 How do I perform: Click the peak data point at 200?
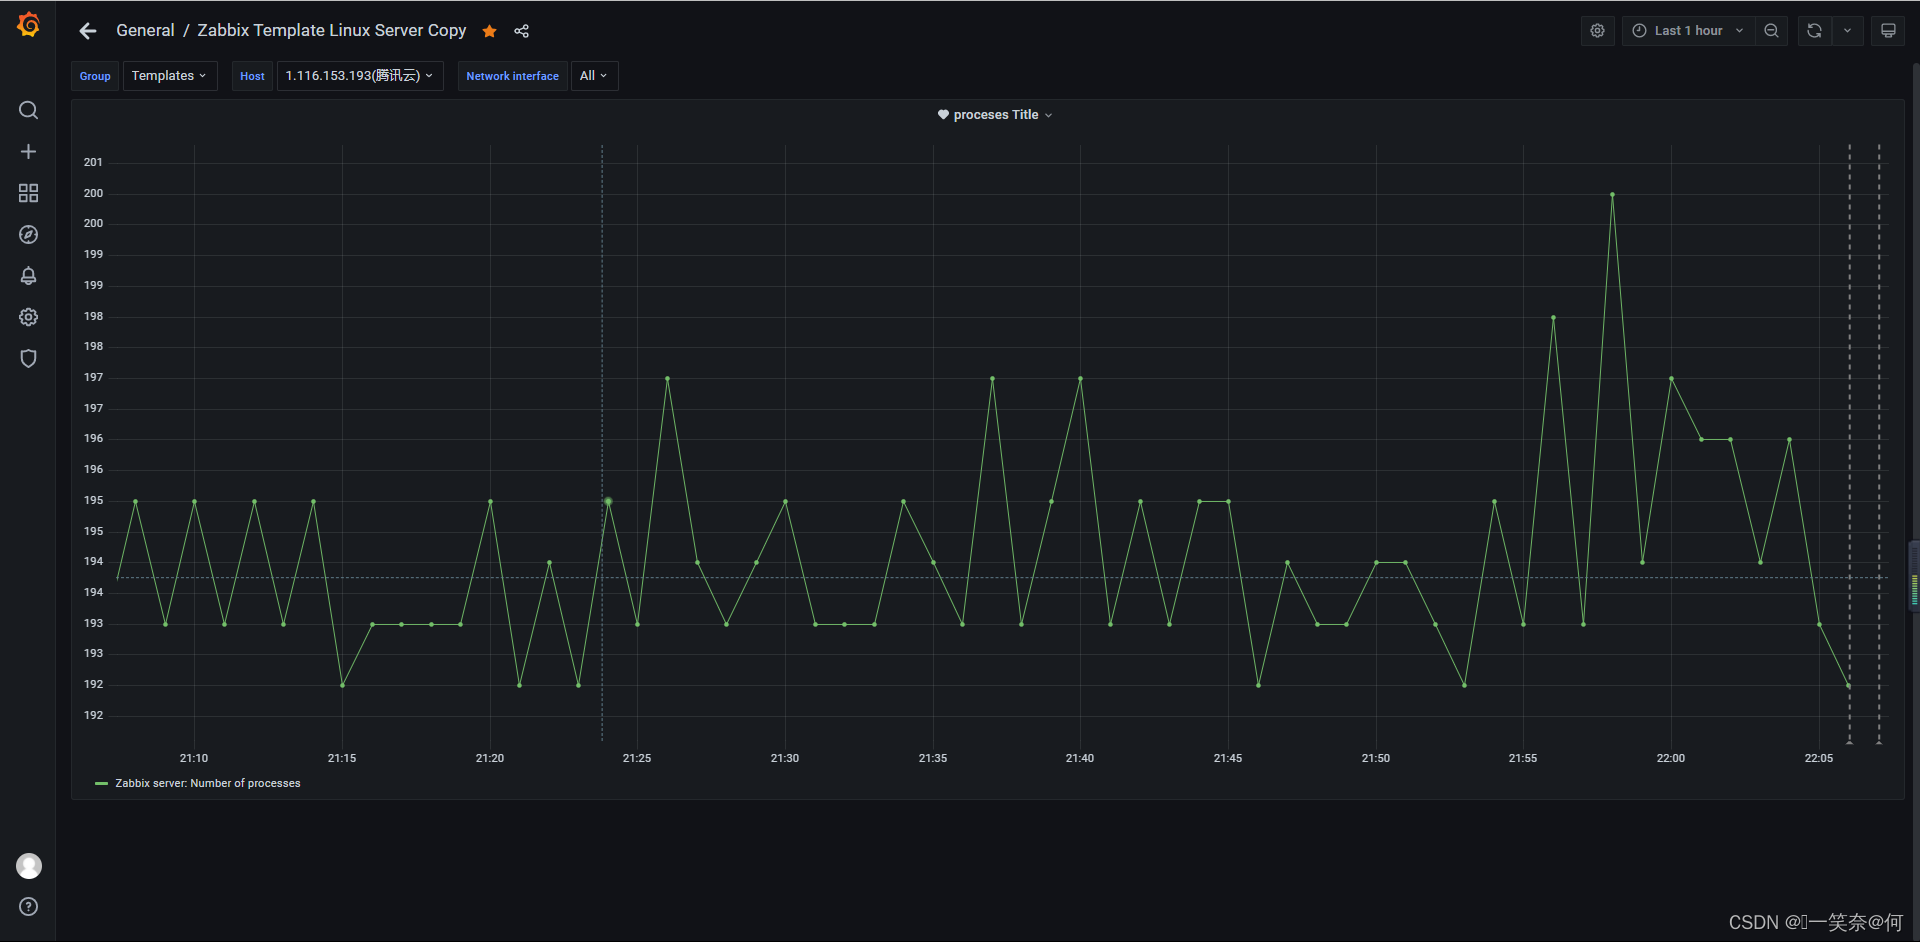[x=1612, y=194]
